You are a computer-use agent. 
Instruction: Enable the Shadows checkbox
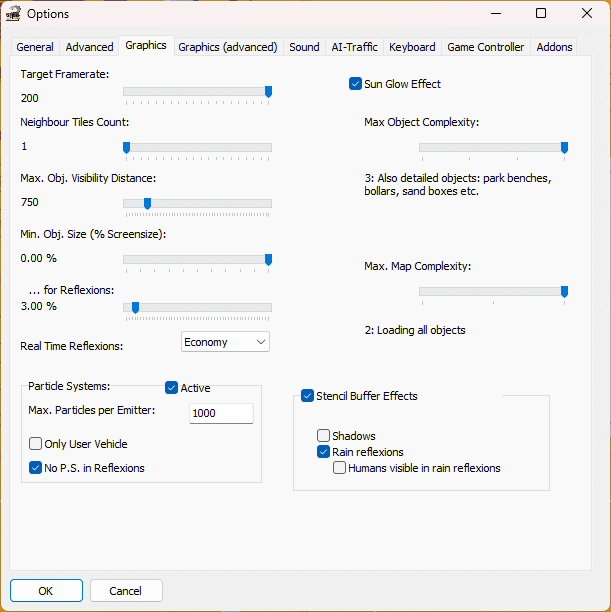[324, 436]
